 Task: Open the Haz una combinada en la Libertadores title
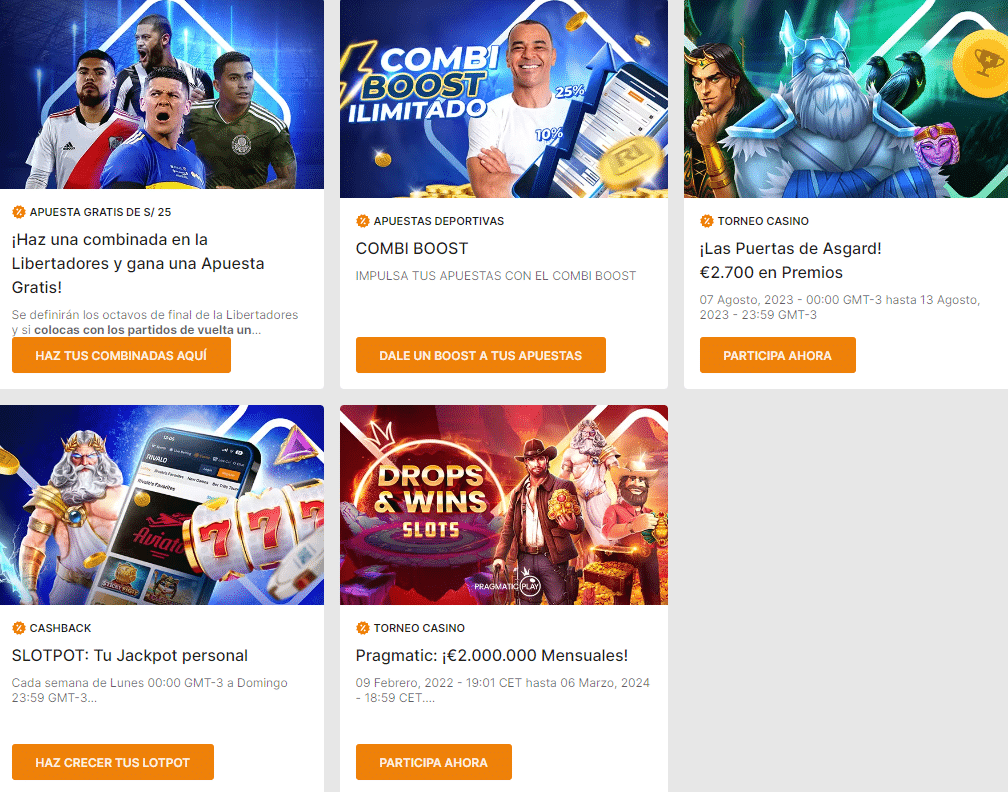click(x=138, y=264)
